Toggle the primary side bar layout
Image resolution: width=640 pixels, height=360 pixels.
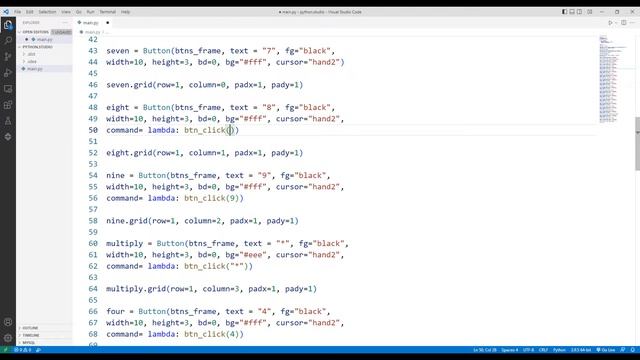point(564,12)
